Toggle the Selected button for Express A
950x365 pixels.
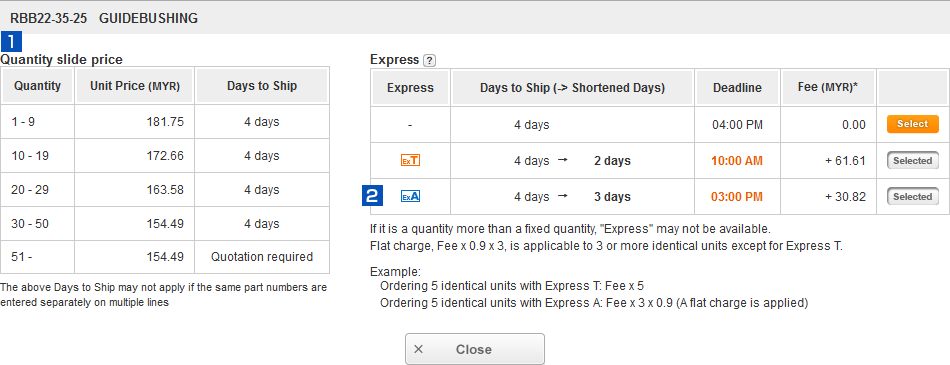[x=912, y=196]
